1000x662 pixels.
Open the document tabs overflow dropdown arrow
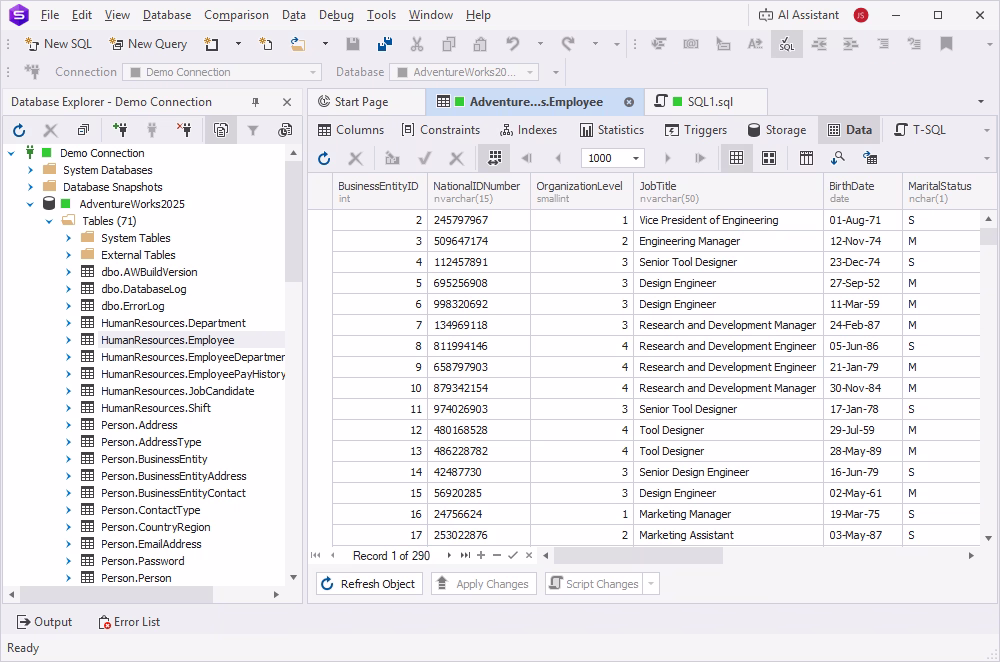(x=981, y=102)
